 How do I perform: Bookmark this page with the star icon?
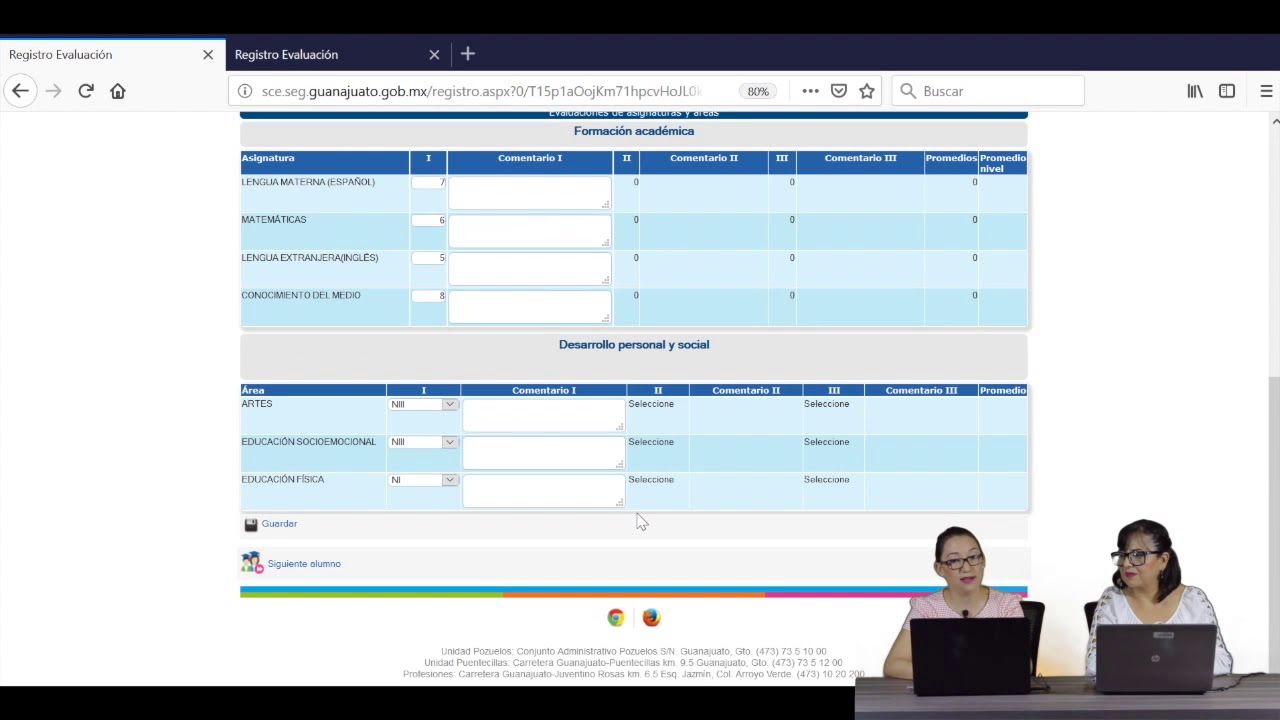[x=867, y=91]
